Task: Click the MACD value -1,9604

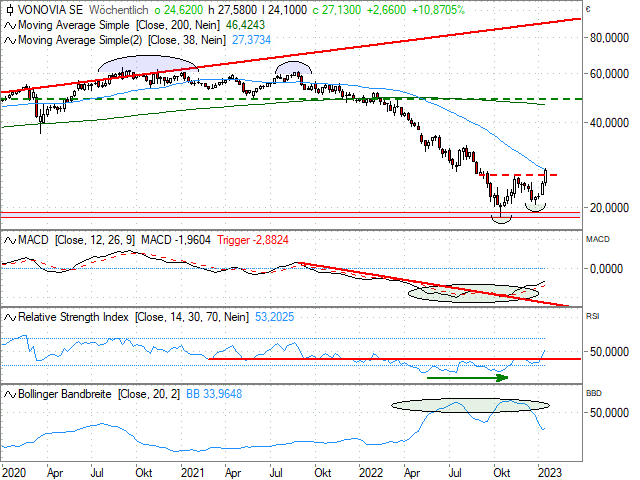Action: point(193,240)
